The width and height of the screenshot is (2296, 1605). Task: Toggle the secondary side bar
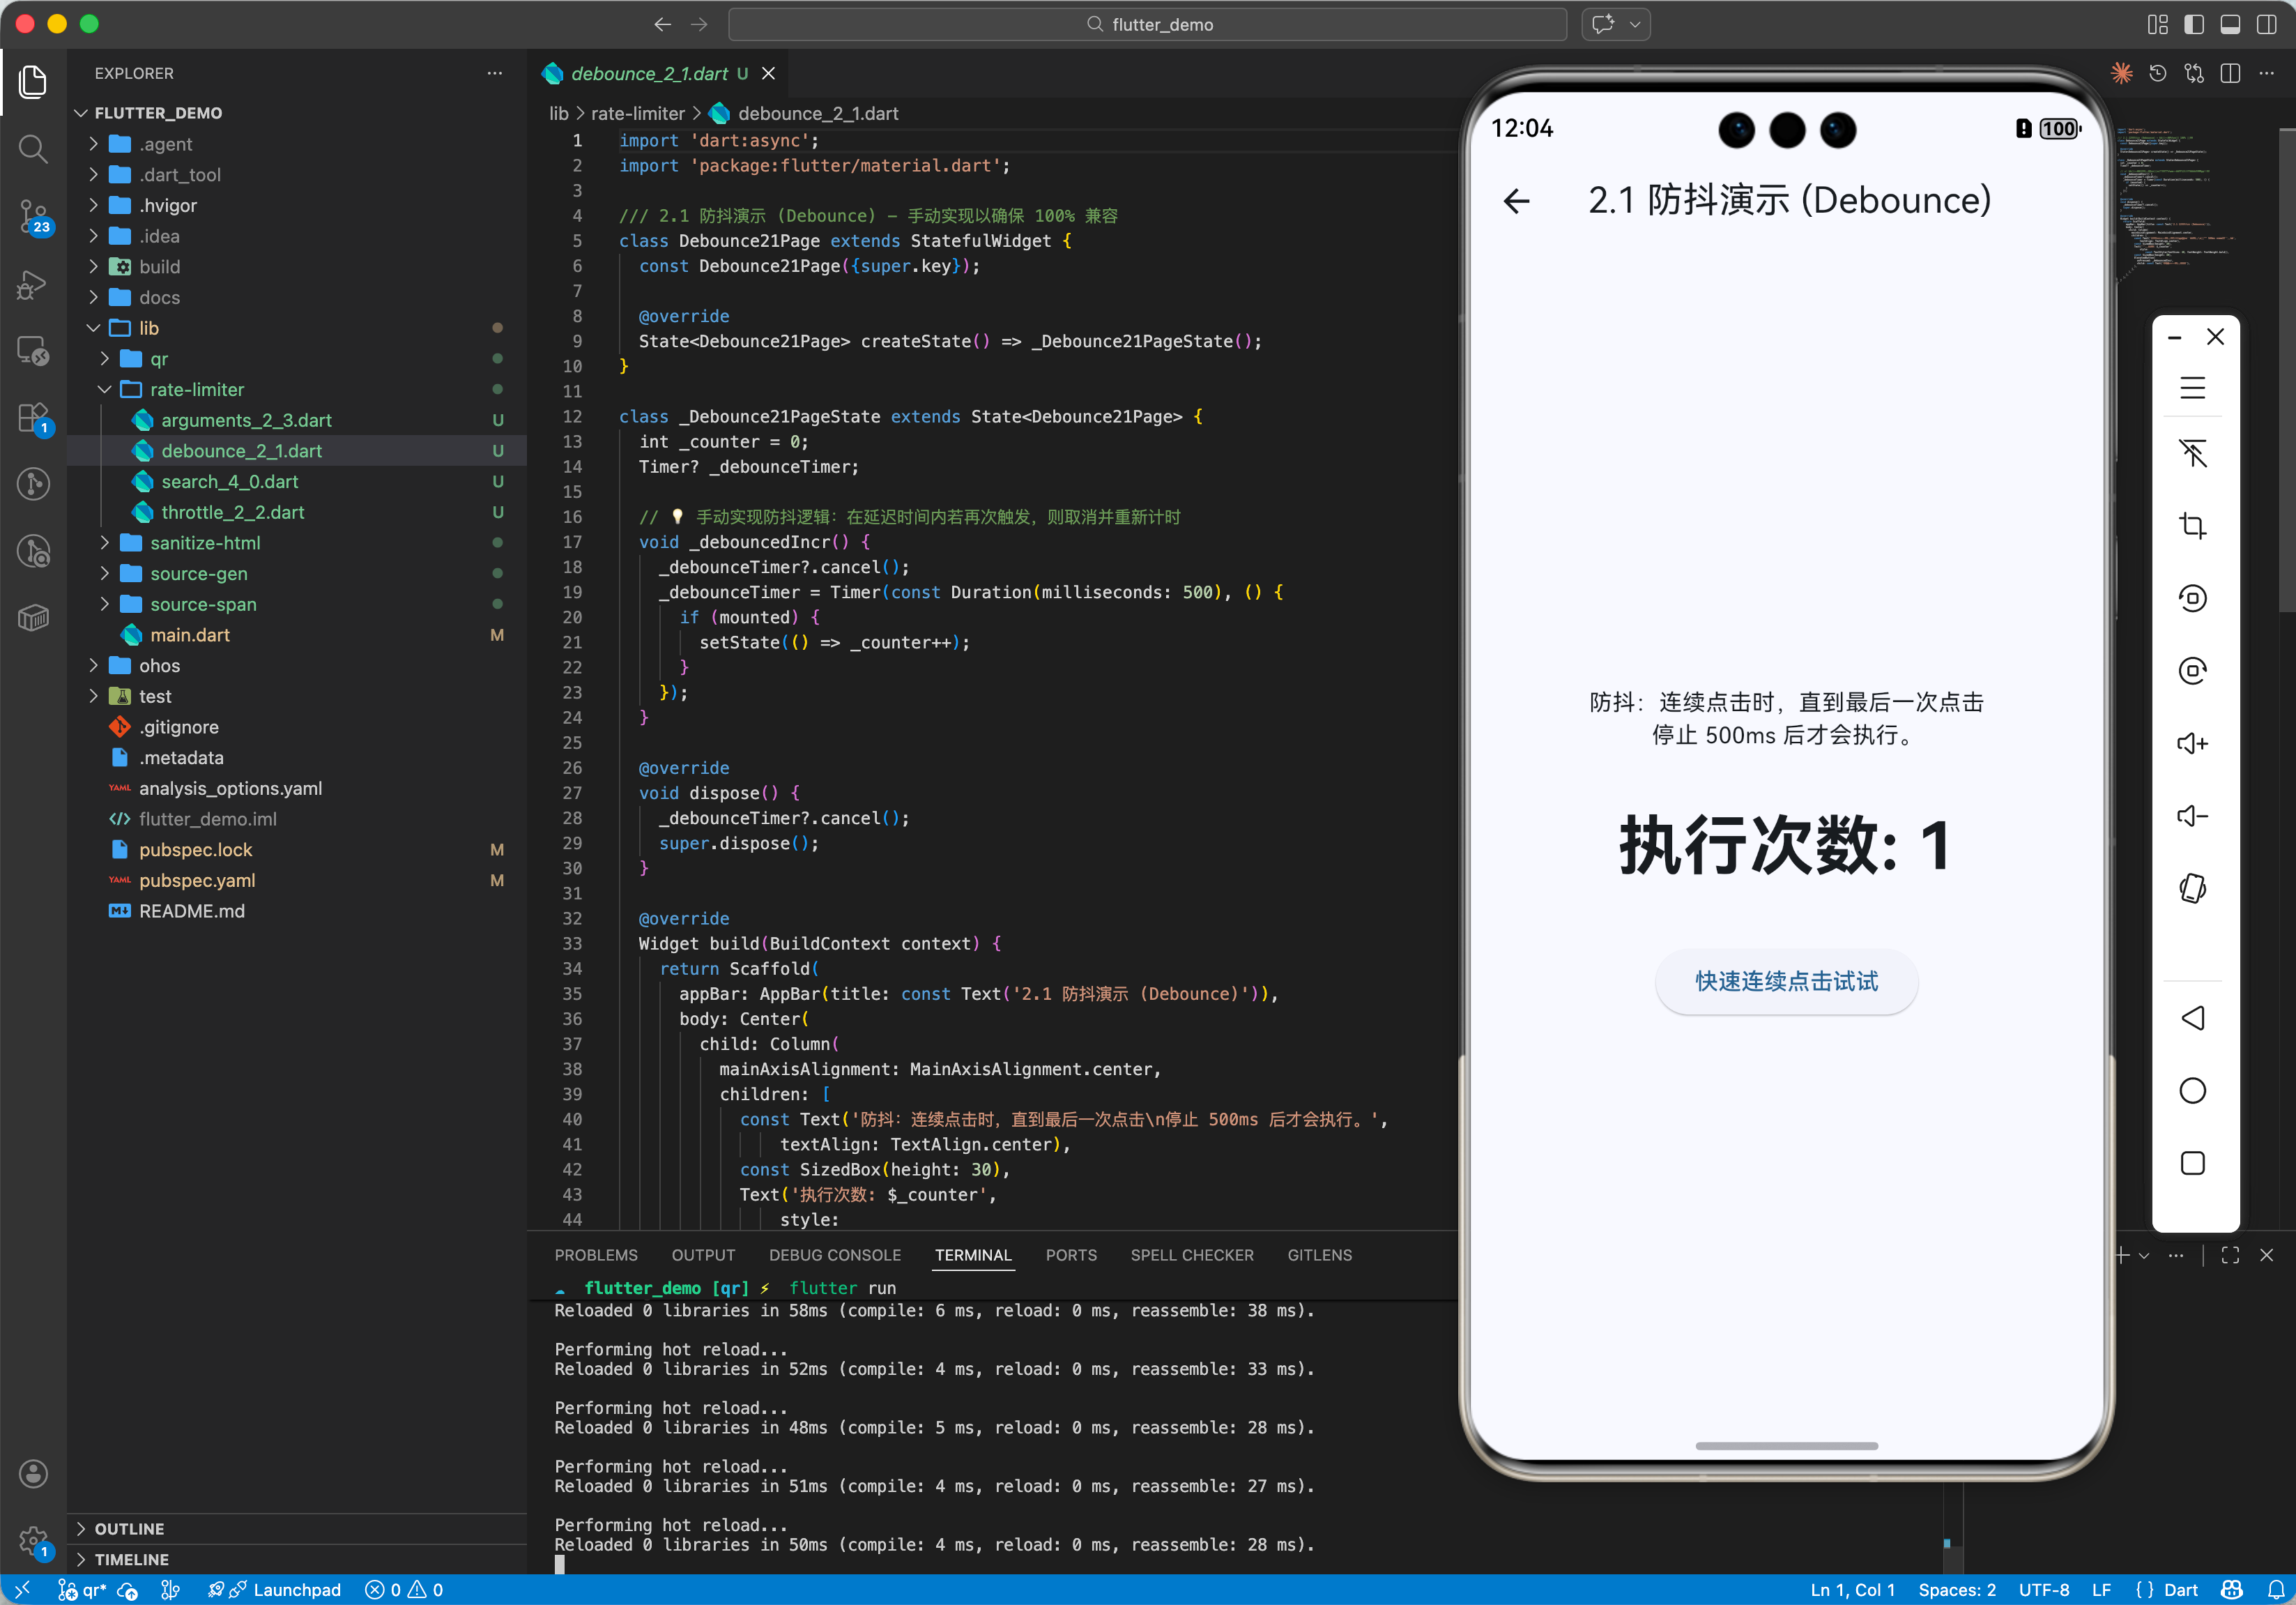point(2268,24)
